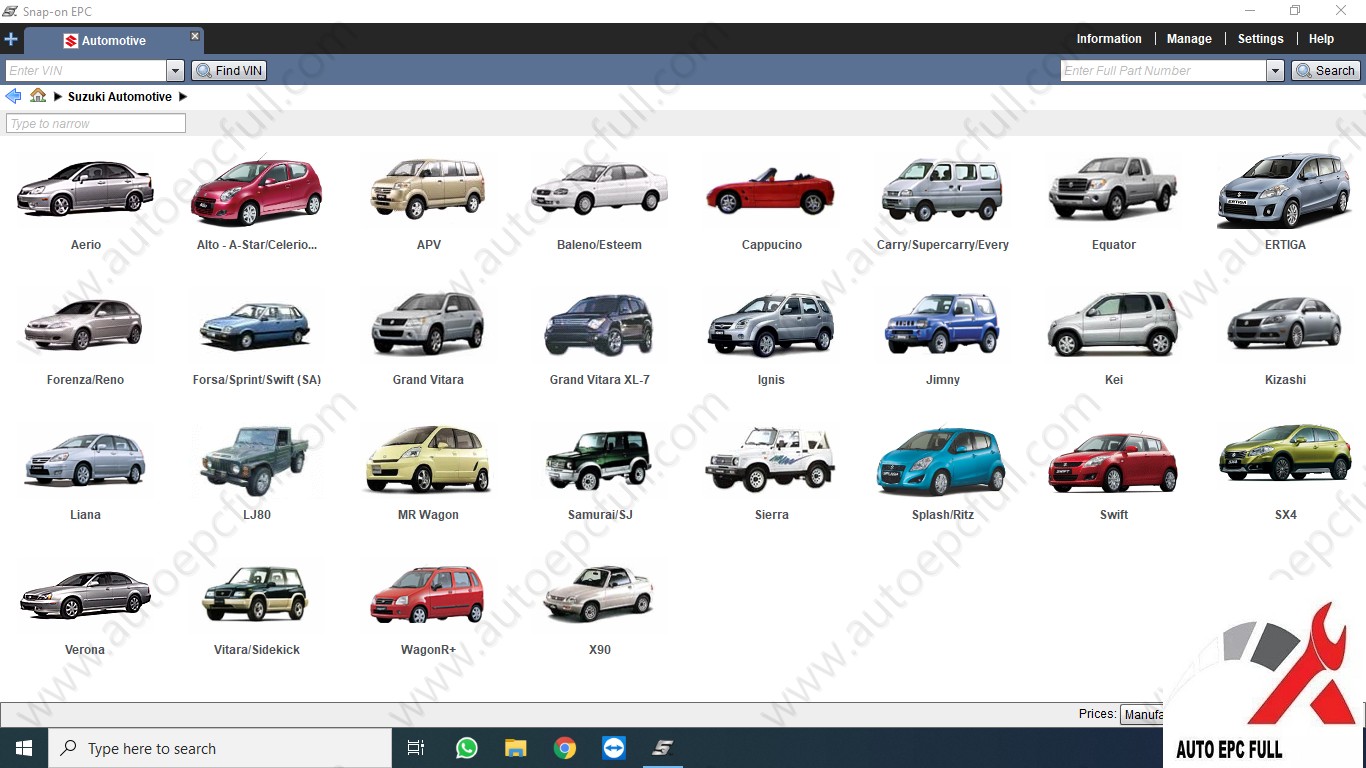1366x768 pixels.
Task: Open the red WagonR+ image
Action: tap(428, 594)
